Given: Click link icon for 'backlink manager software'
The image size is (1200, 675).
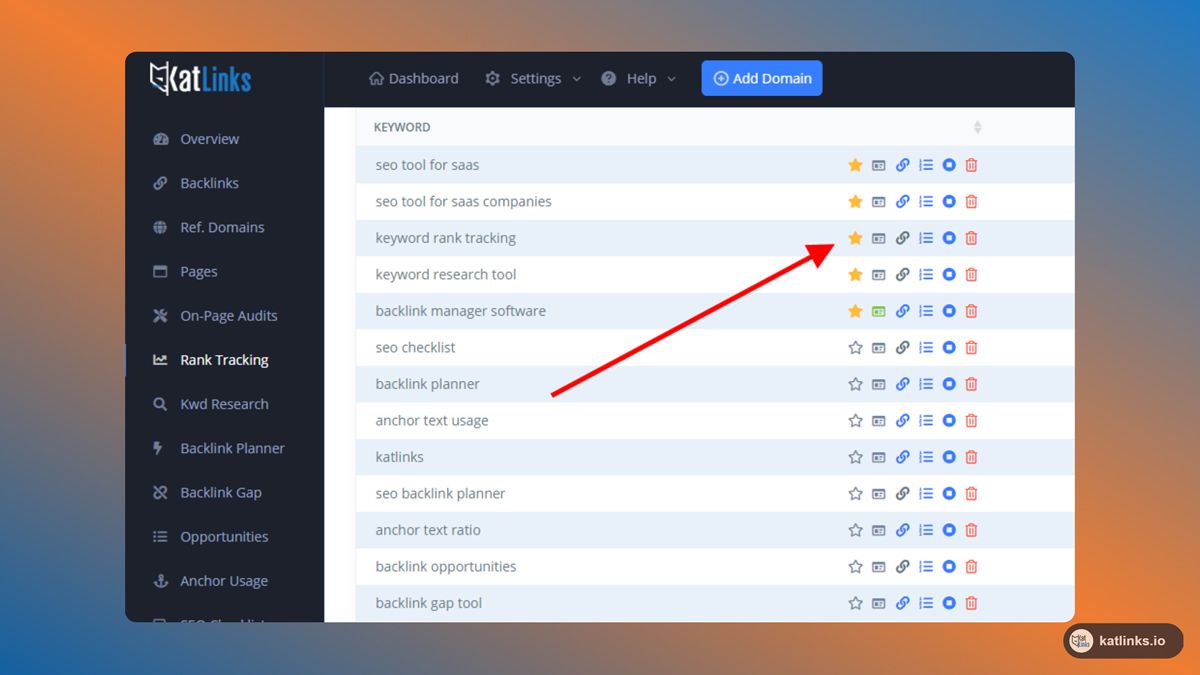Looking at the screenshot, I should tap(902, 311).
